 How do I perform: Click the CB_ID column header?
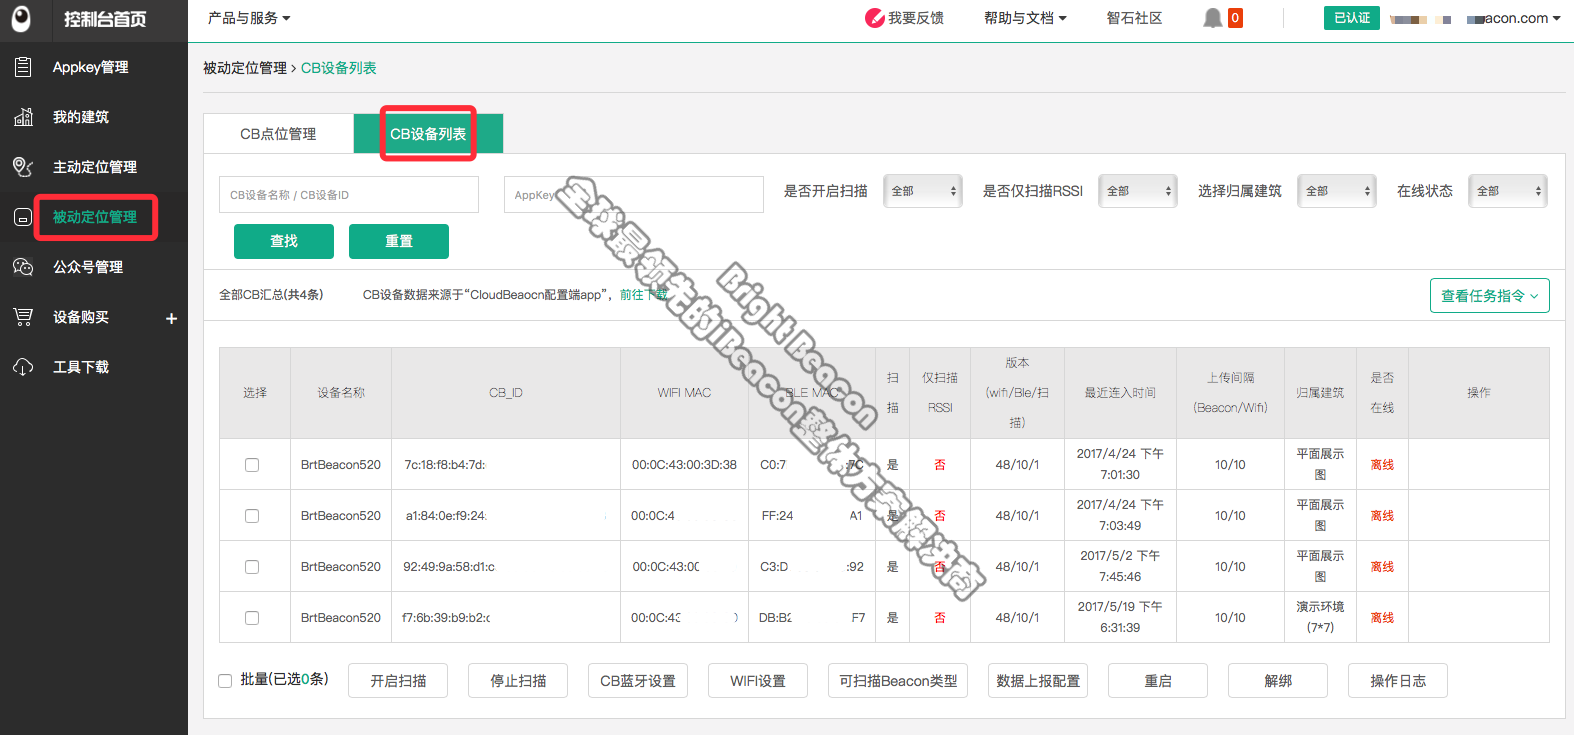tap(506, 393)
